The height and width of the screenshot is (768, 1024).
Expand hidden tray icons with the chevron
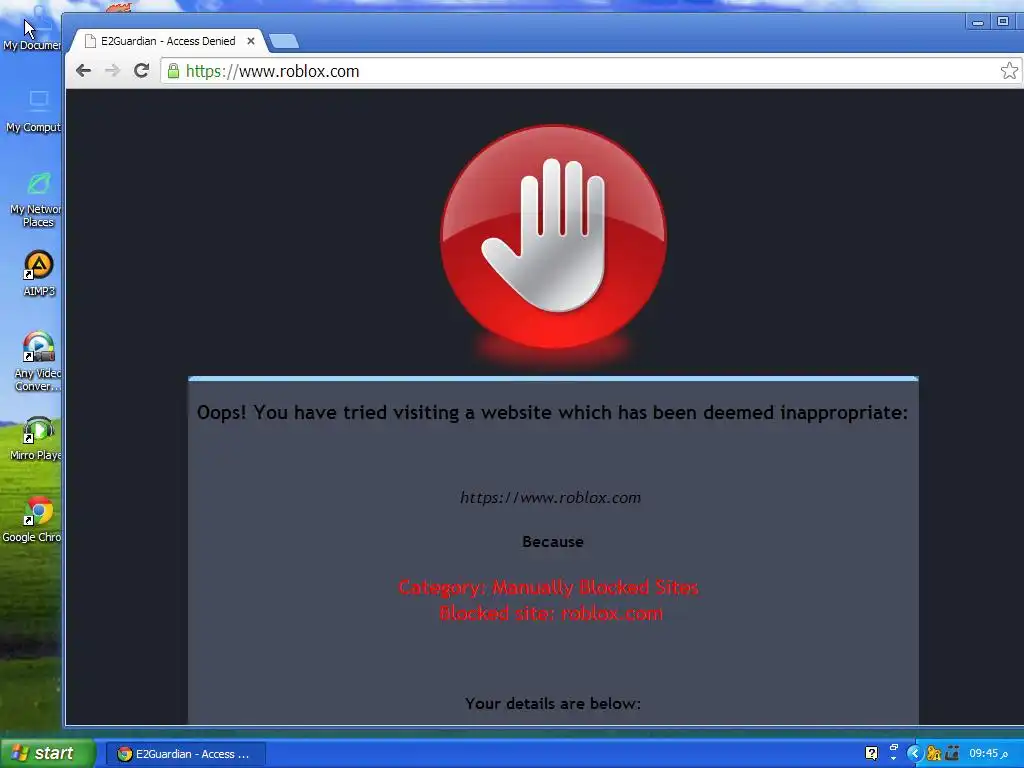click(x=914, y=754)
